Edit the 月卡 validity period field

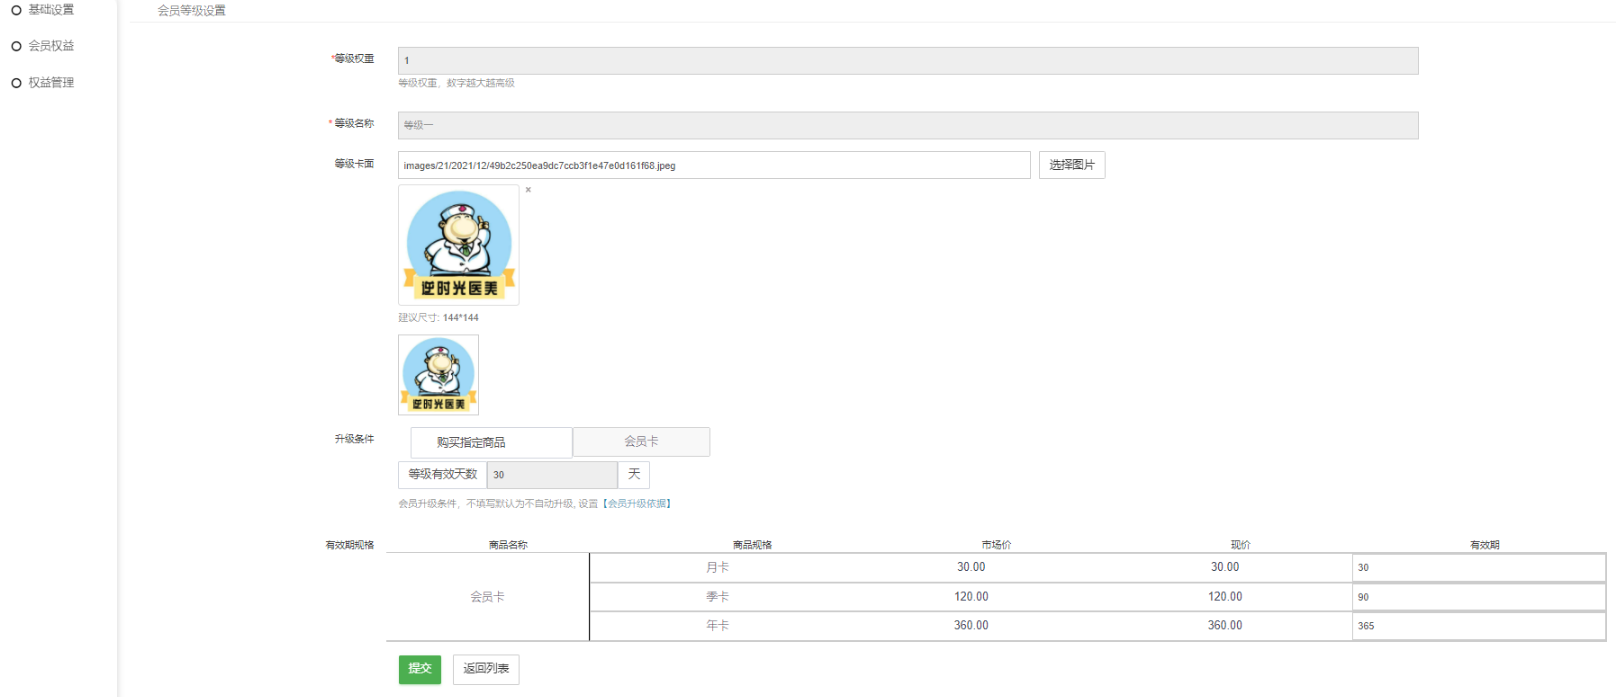point(1478,568)
